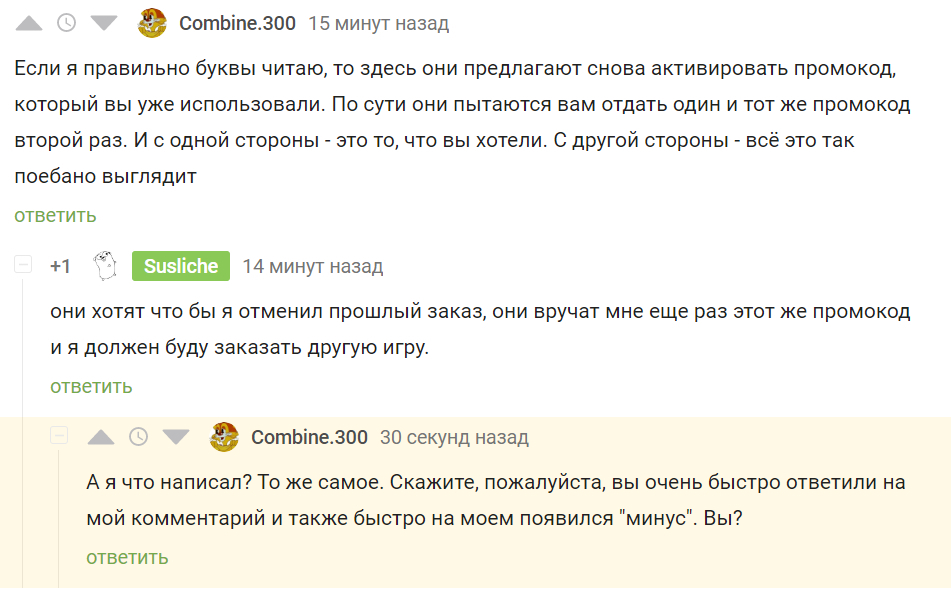The height and width of the screenshot is (595, 951).
Task: Open the Combine.300 username in the highlighted reply
Action: click(309, 437)
